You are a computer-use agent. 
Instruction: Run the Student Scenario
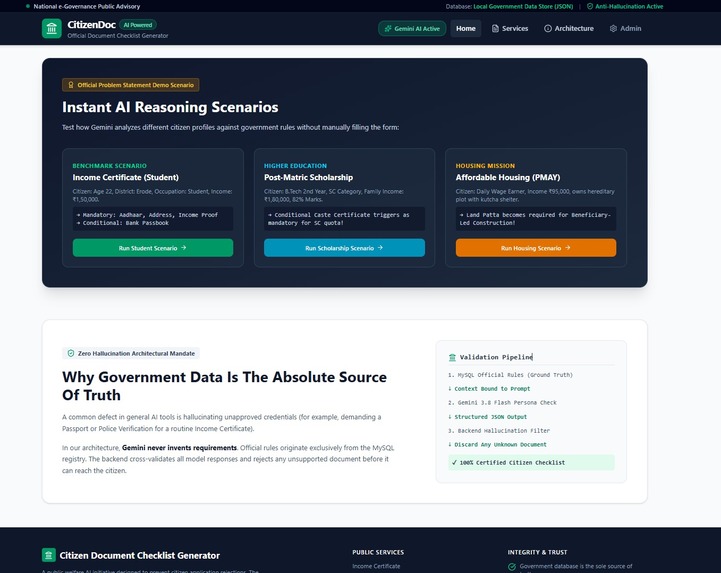[x=153, y=248]
